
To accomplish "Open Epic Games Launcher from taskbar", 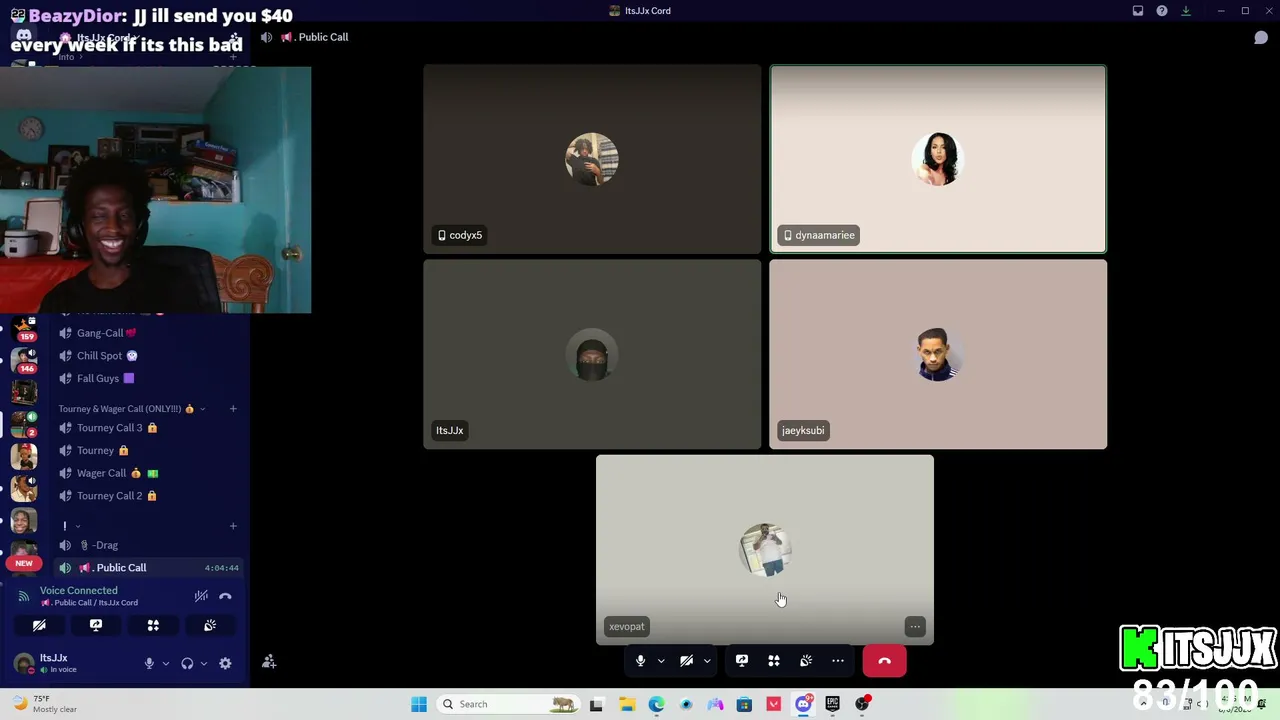I will [832, 704].
